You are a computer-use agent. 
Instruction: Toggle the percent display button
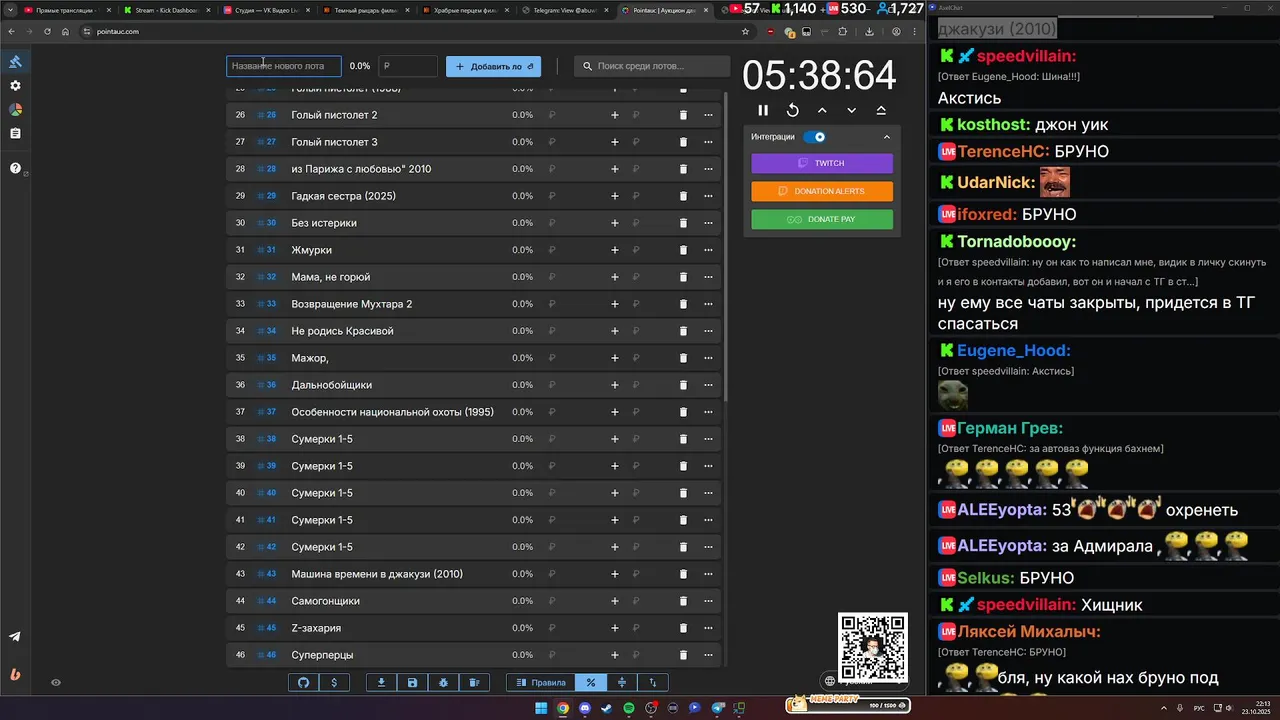click(591, 683)
